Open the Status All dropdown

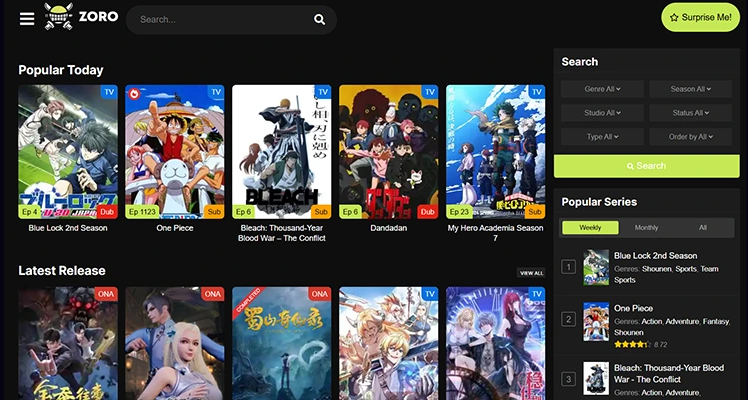[x=690, y=113]
